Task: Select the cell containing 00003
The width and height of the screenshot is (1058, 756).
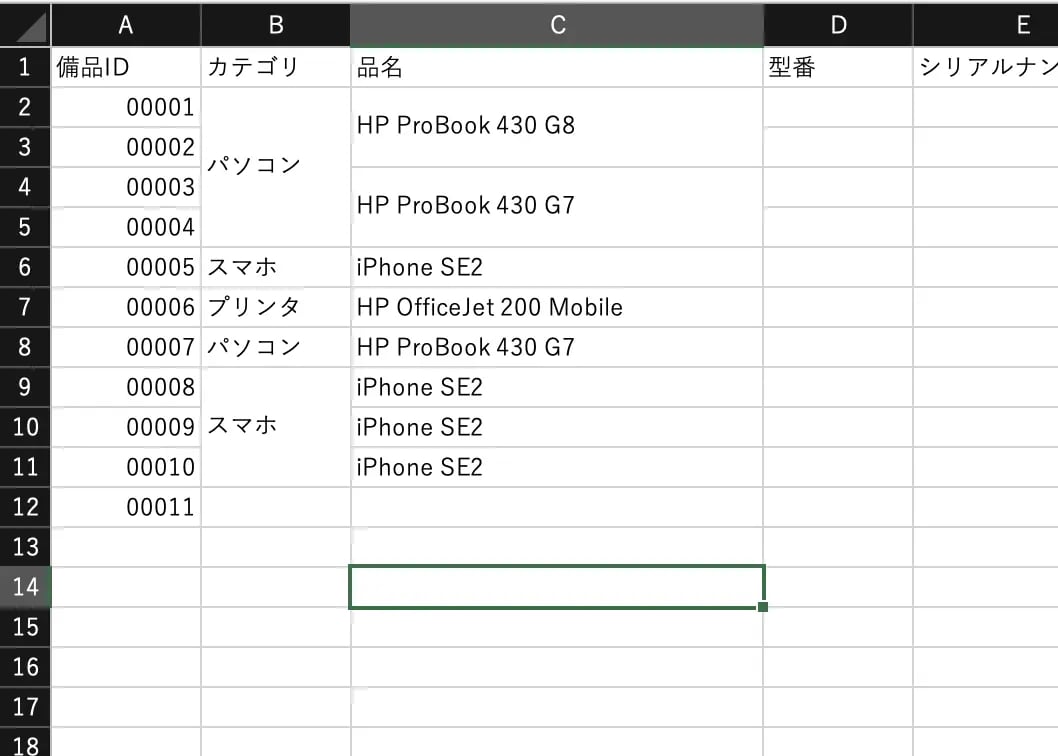Action: tap(126, 187)
